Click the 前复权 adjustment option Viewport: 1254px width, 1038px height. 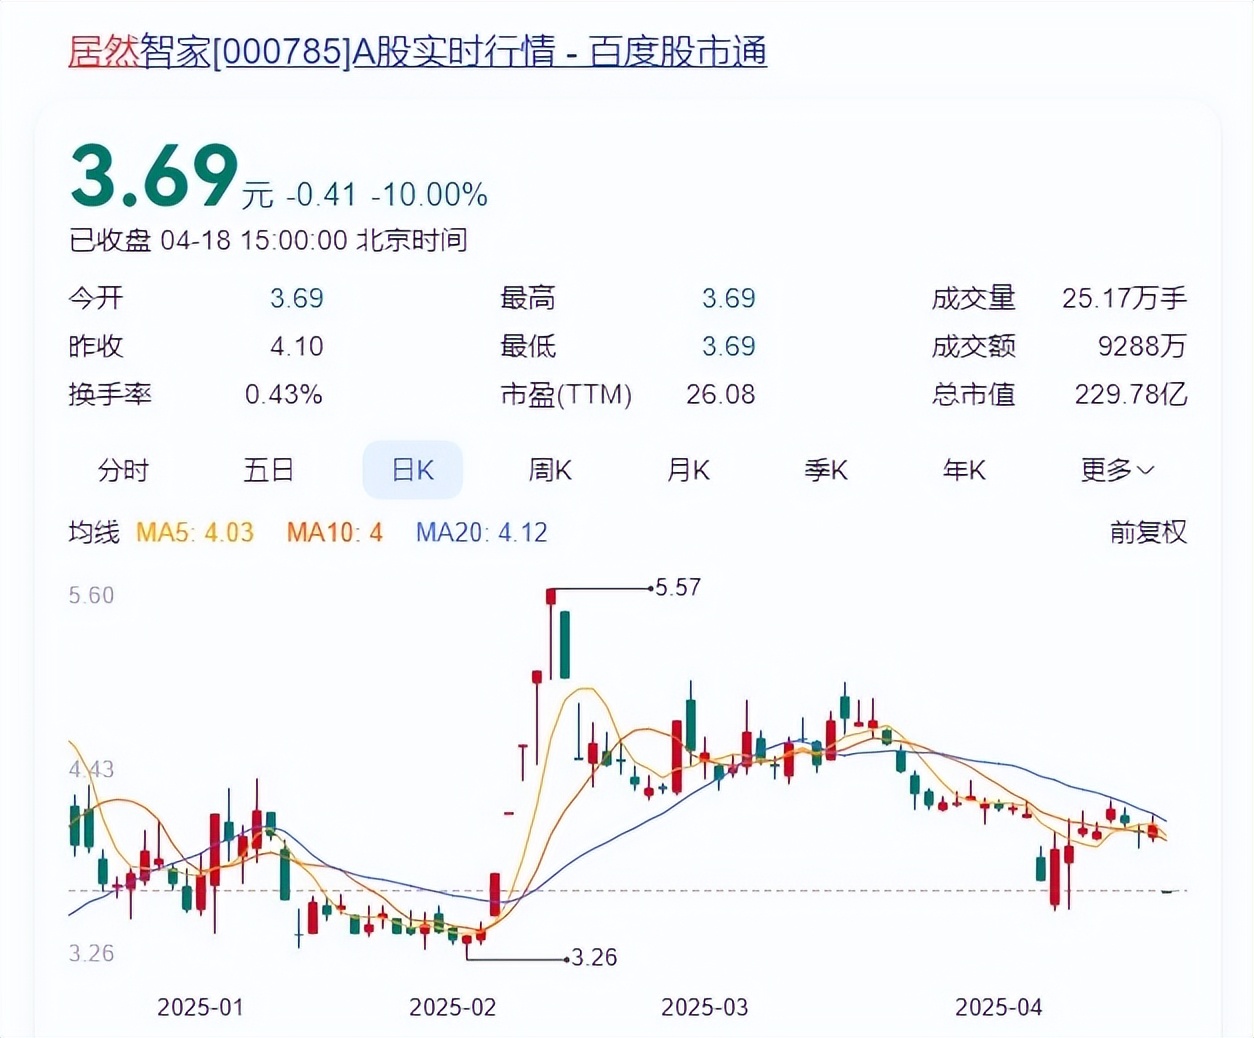point(1148,532)
